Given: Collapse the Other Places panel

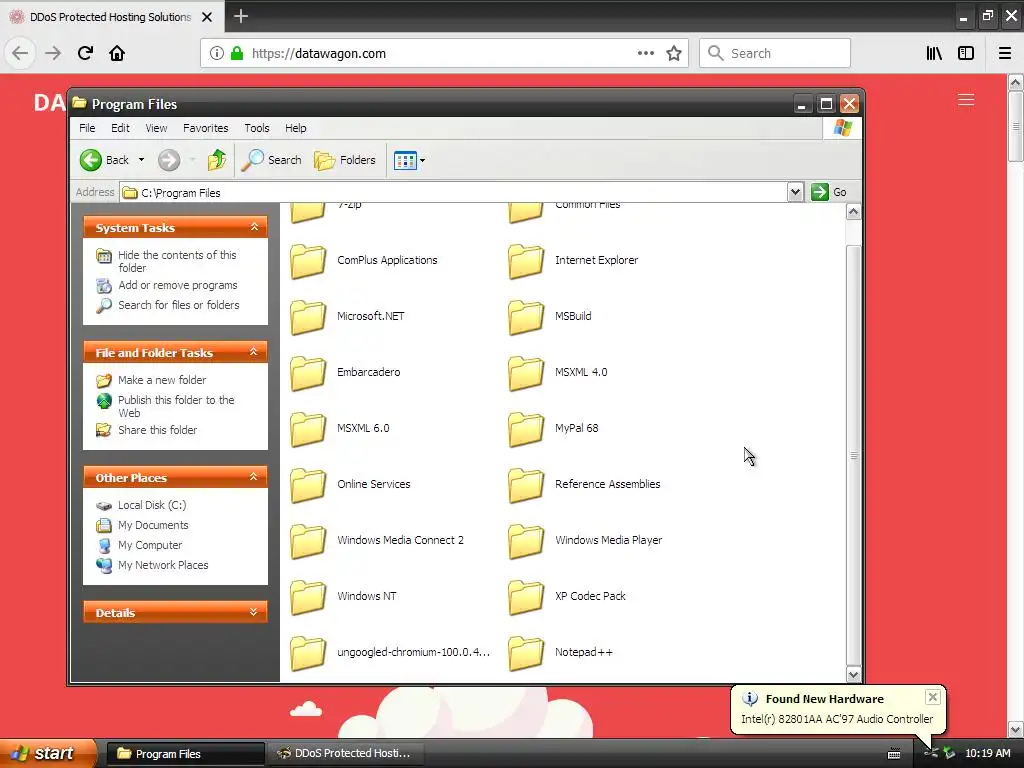Looking at the screenshot, I should (254, 477).
